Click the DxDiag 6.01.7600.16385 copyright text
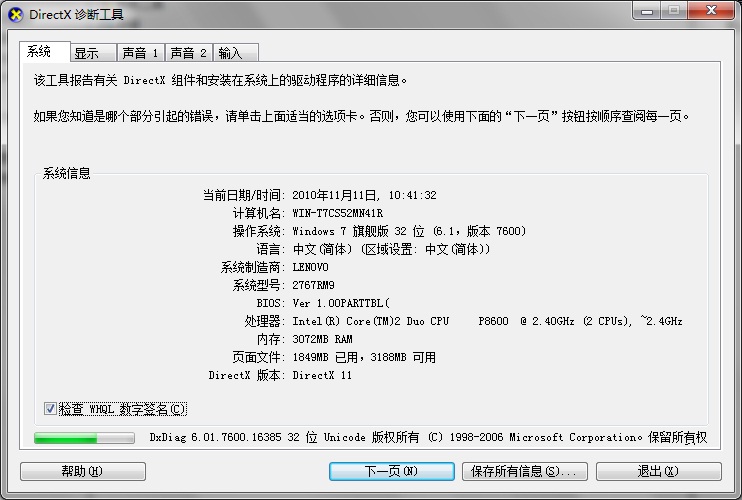Image resolution: width=742 pixels, height=500 pixels. (428, 437)
